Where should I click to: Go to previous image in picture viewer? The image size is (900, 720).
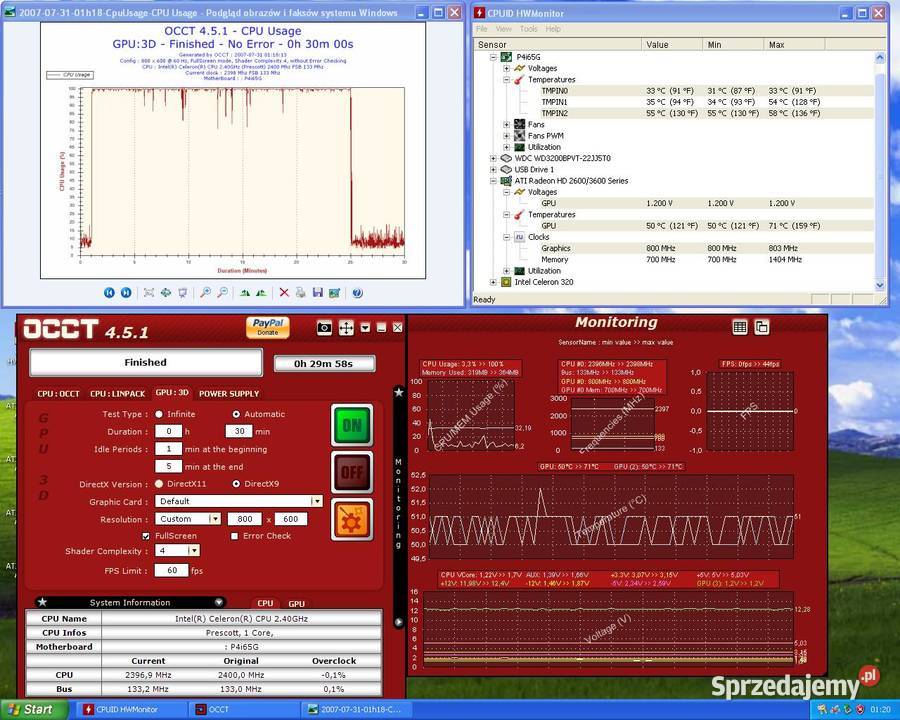pos(109,293)
